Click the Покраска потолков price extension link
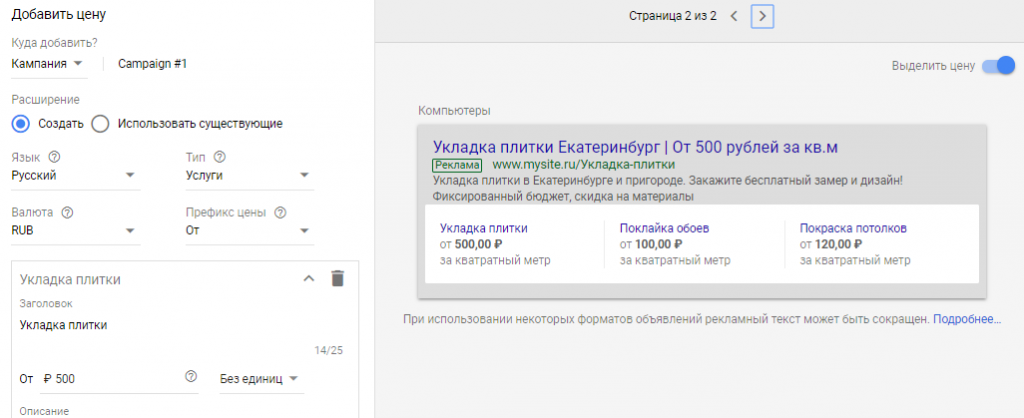This screenshot has width=1024, height=418. (x=853, y=229)
